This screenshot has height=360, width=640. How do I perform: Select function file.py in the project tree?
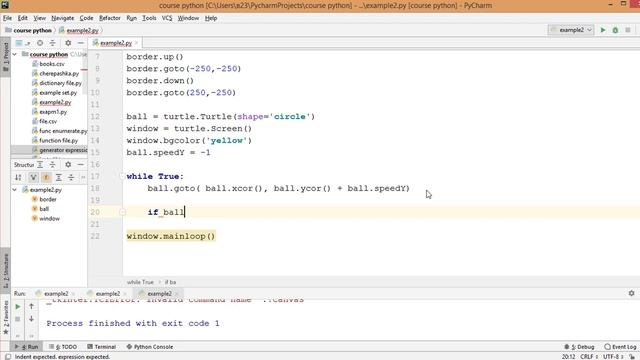[x=58, y=140]
